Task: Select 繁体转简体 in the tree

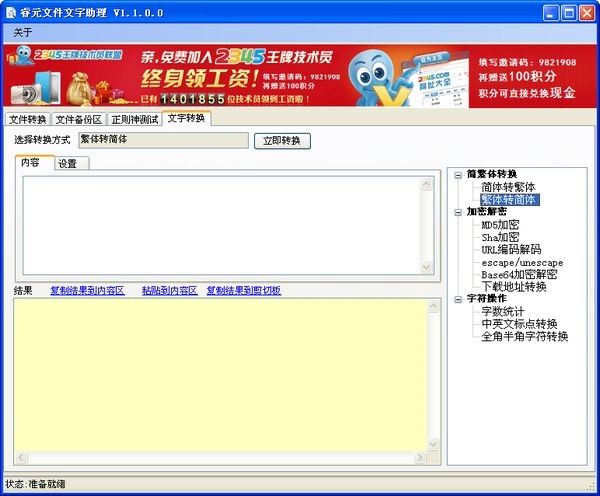Action: (510, 199)
